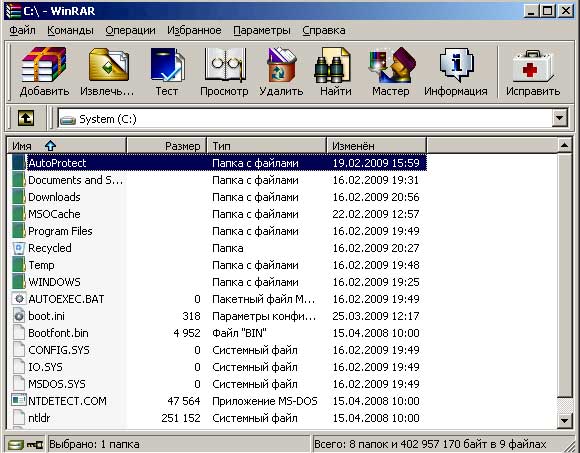Click the key password icon in status bar

click(x=35, y=444)
